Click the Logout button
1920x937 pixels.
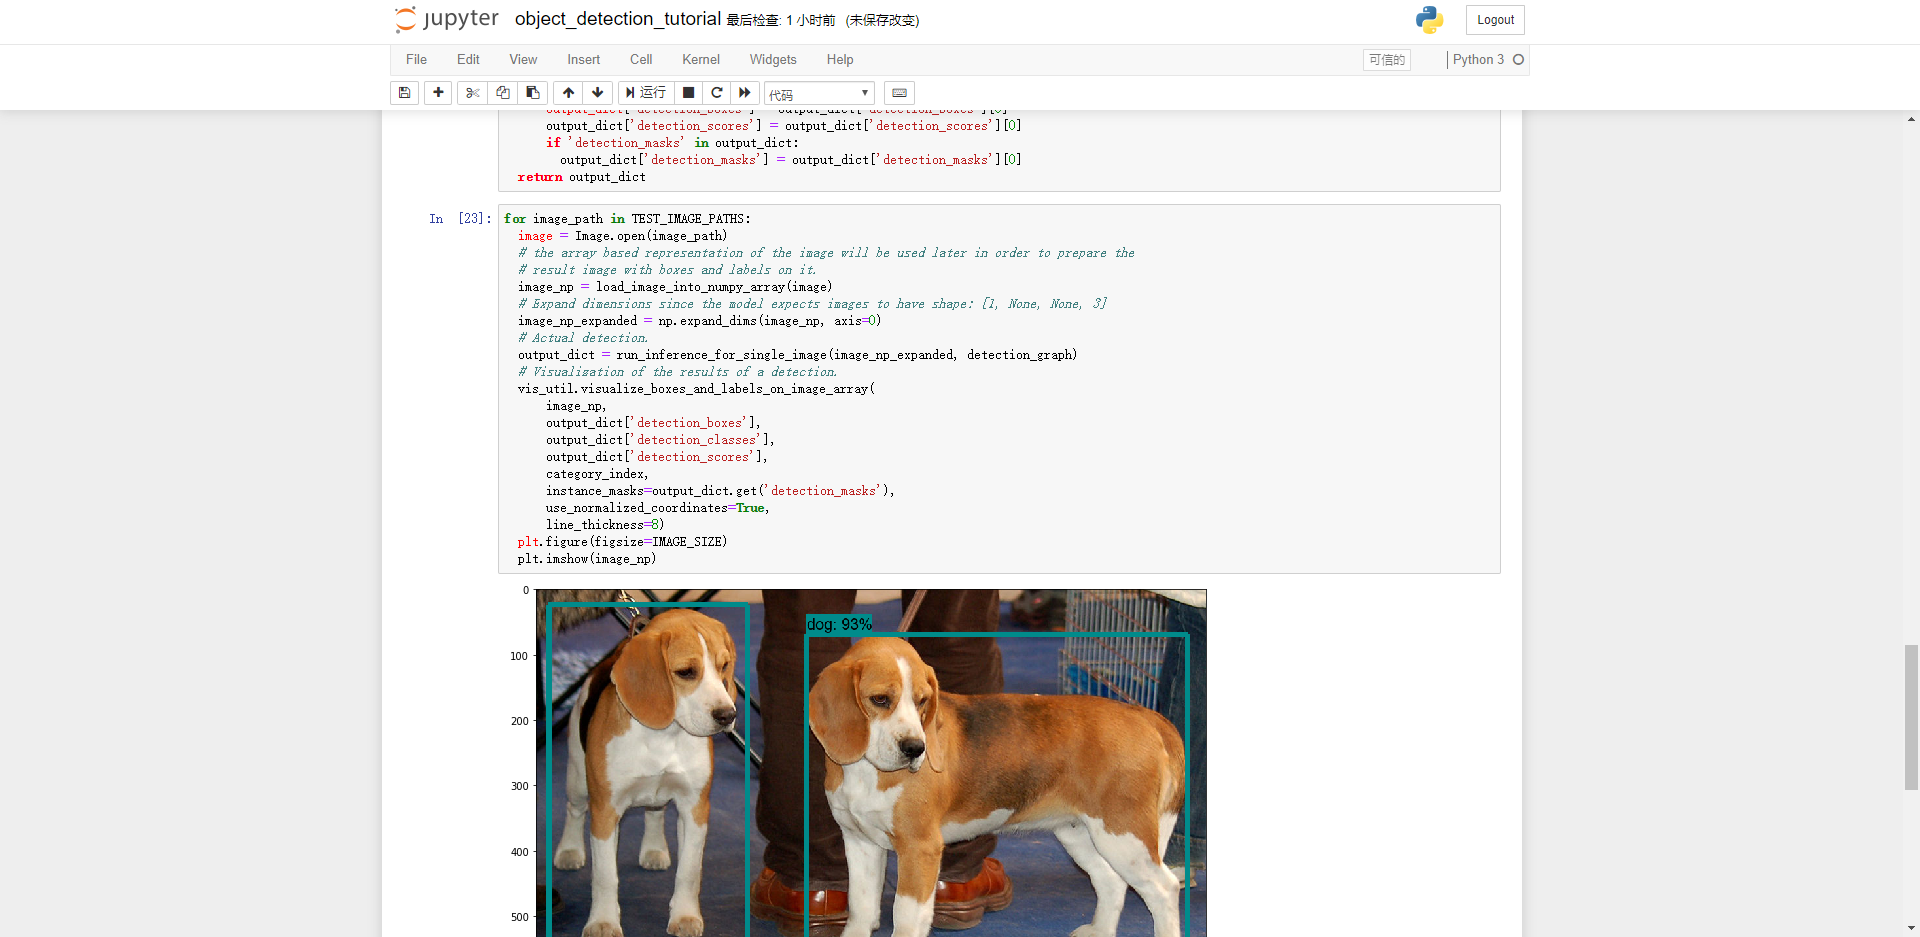point(1495,20)
